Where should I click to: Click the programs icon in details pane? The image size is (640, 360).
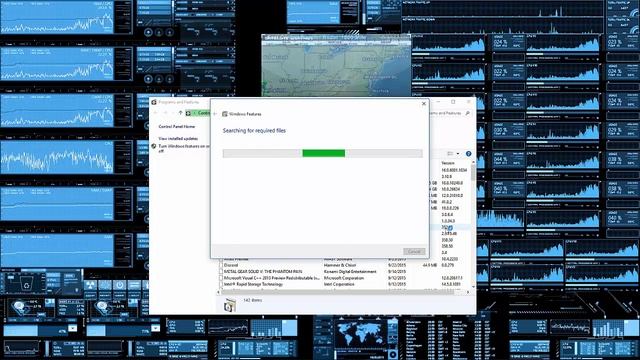pos(230,305)
